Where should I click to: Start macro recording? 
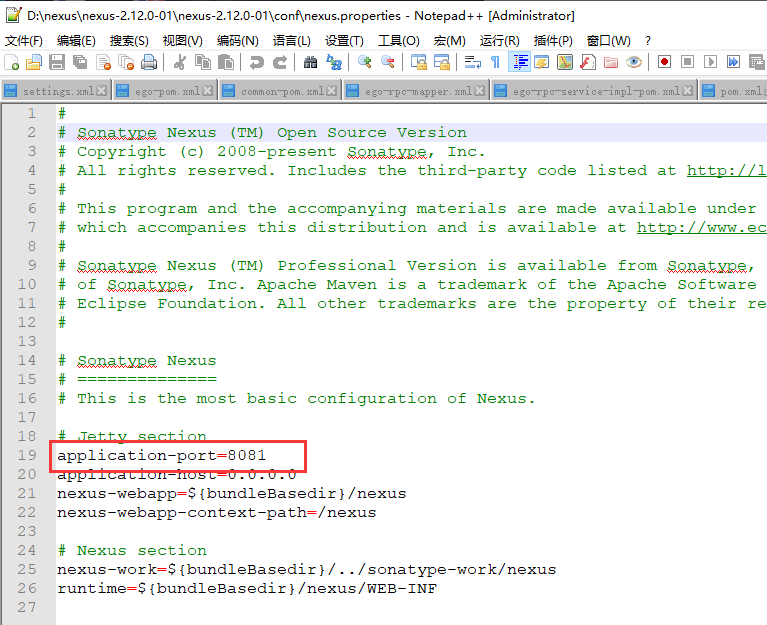tap(664, 62)
